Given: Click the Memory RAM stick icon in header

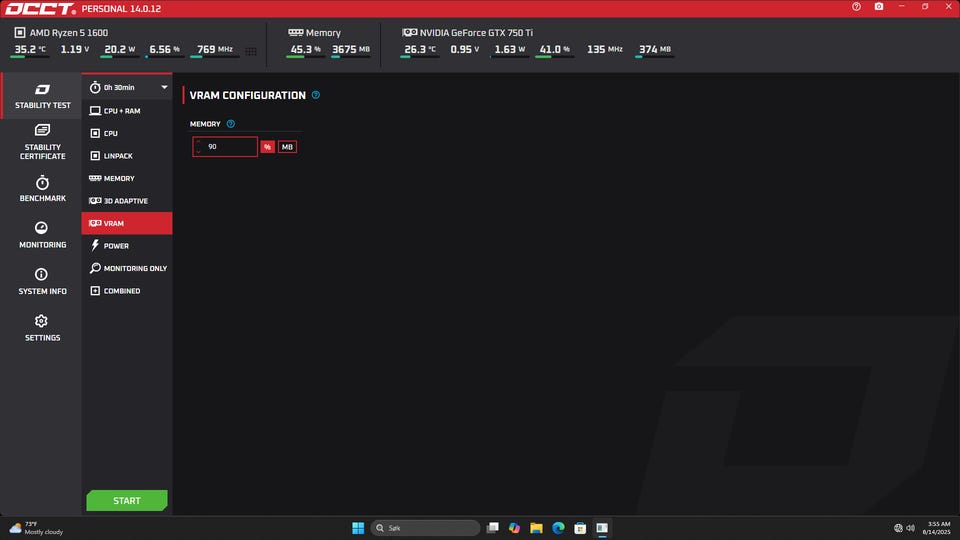Looking at the screenshot, I should [296, 32].
